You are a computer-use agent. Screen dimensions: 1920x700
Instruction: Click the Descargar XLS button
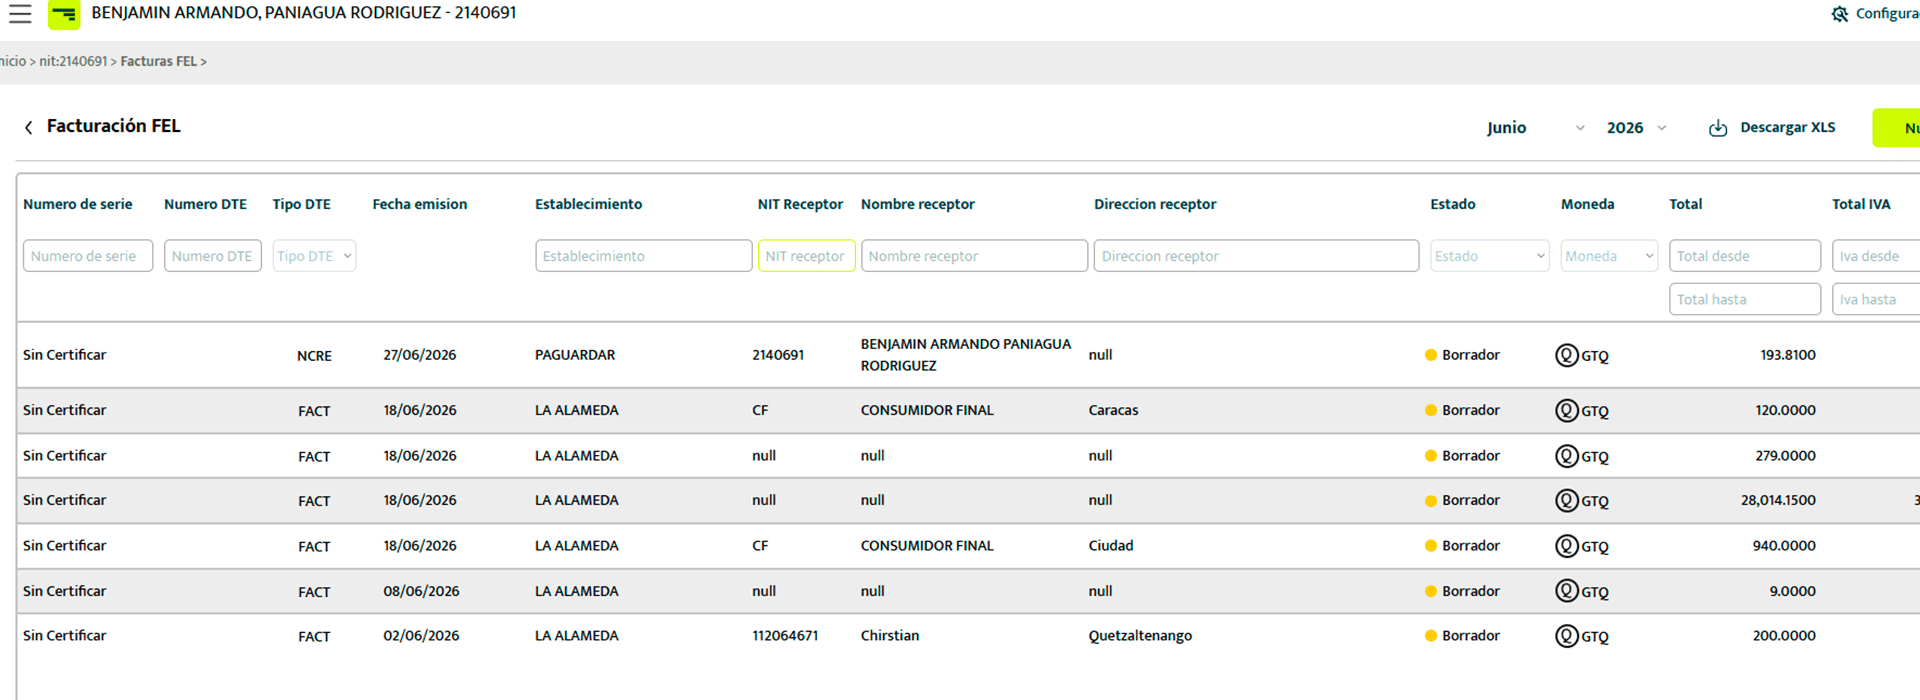pos(1772,128)
